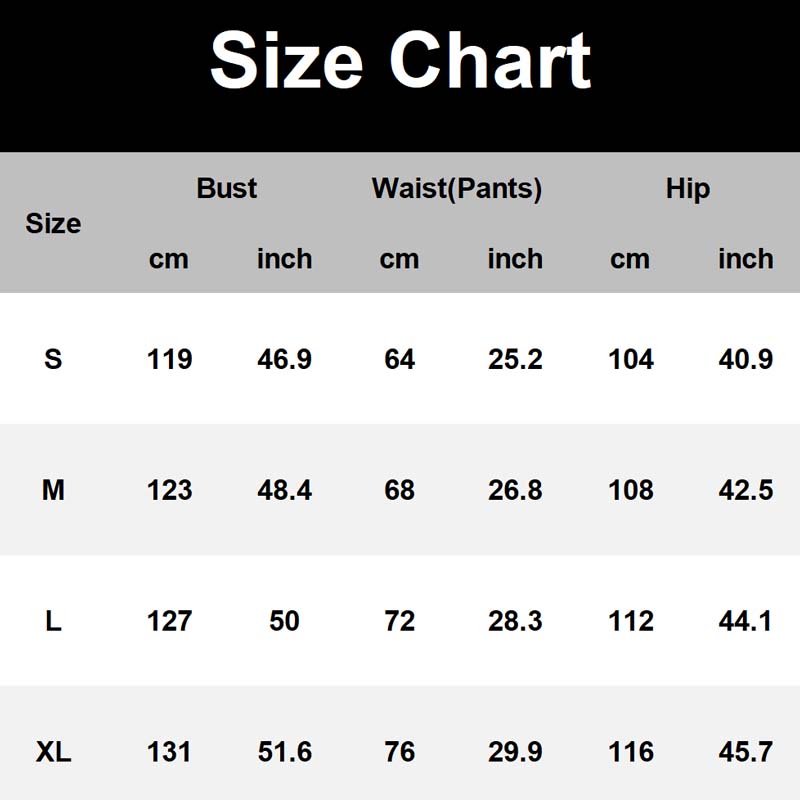The height and width of the screenshot is (800, 800).
Task: Click the waist value 72
Action: point(400,621)
